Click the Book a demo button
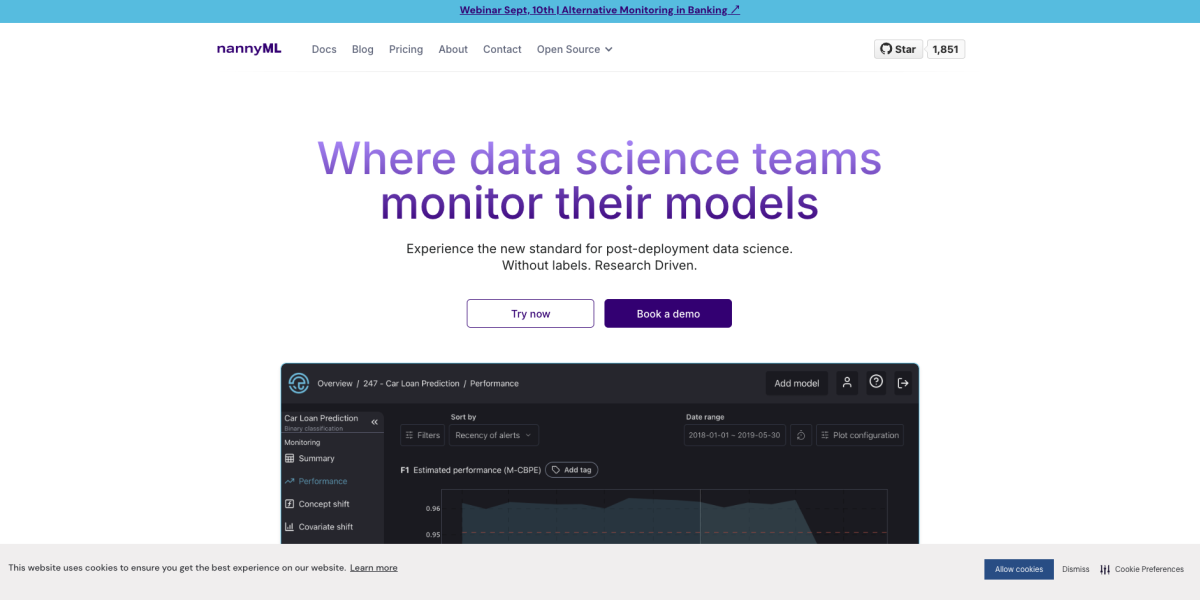This screenshot has width=1200, height=600. pyautogui.click(x=668, y=314)
